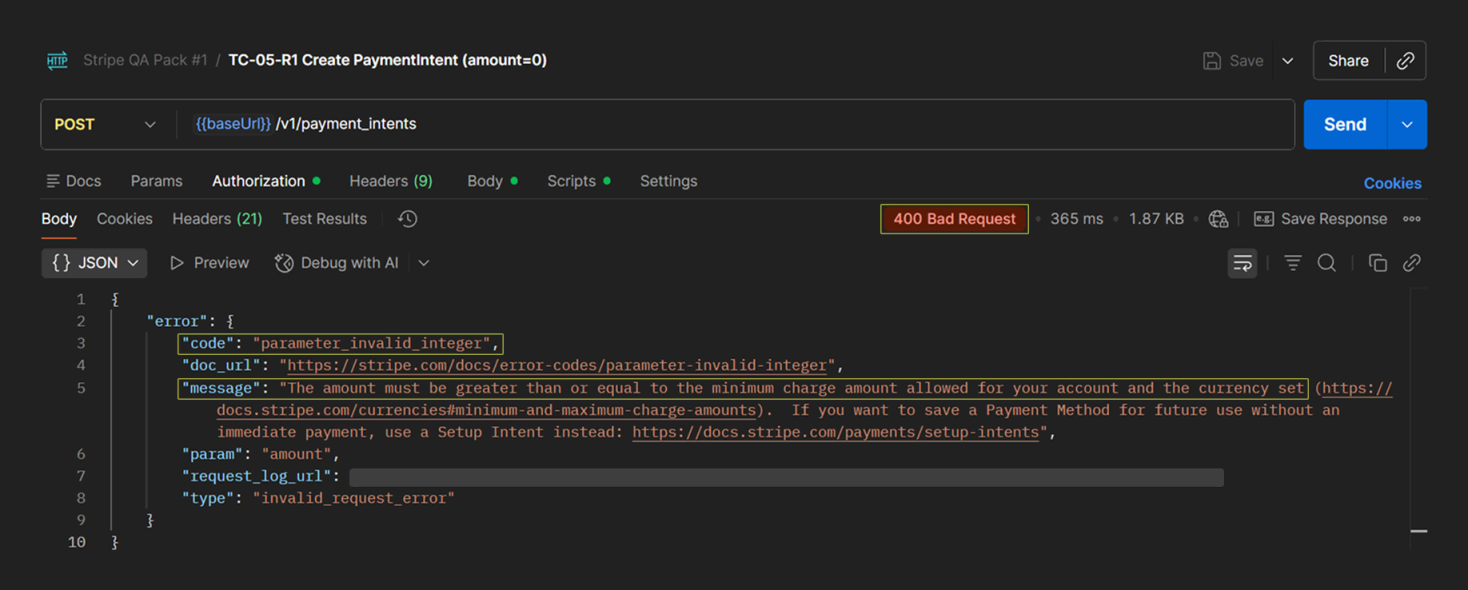Copy the request link icon beside Share

tap(1405, 61)
